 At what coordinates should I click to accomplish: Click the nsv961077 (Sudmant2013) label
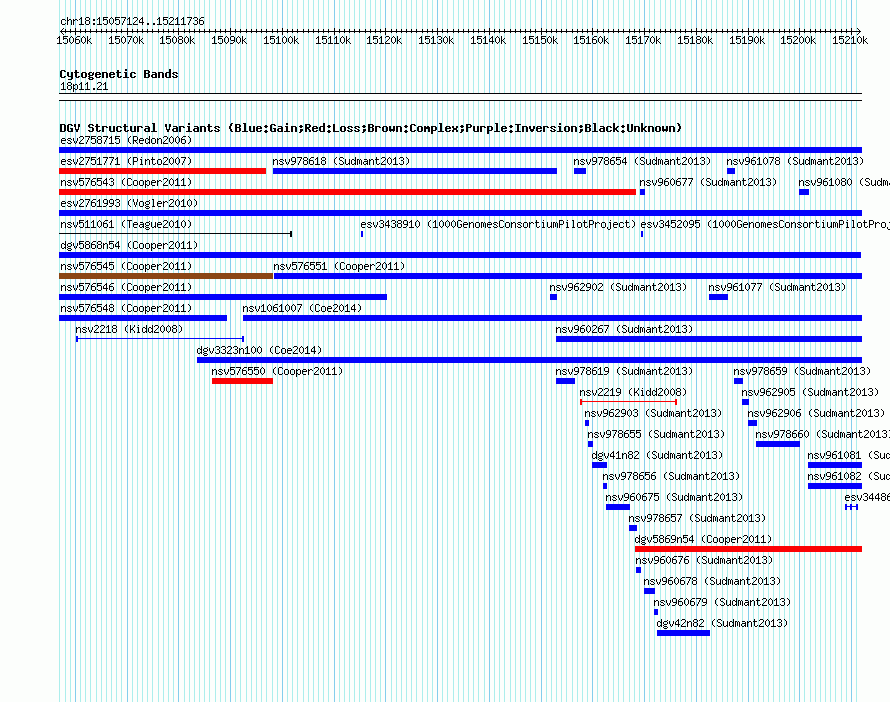click(777, 287)
